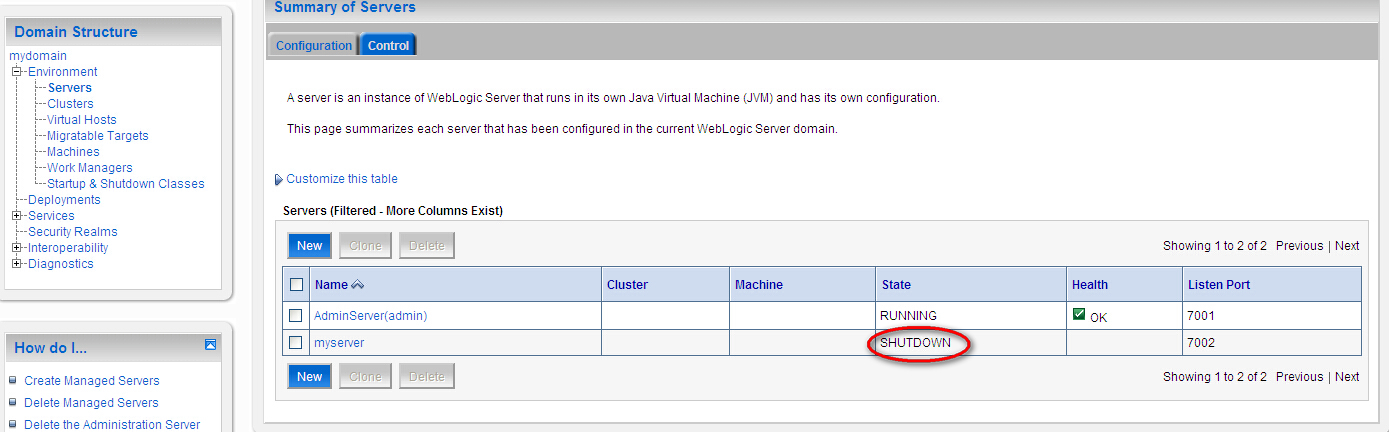Switch to the Control tab
Screen dimensions: 1389x432
pos(388,45)
